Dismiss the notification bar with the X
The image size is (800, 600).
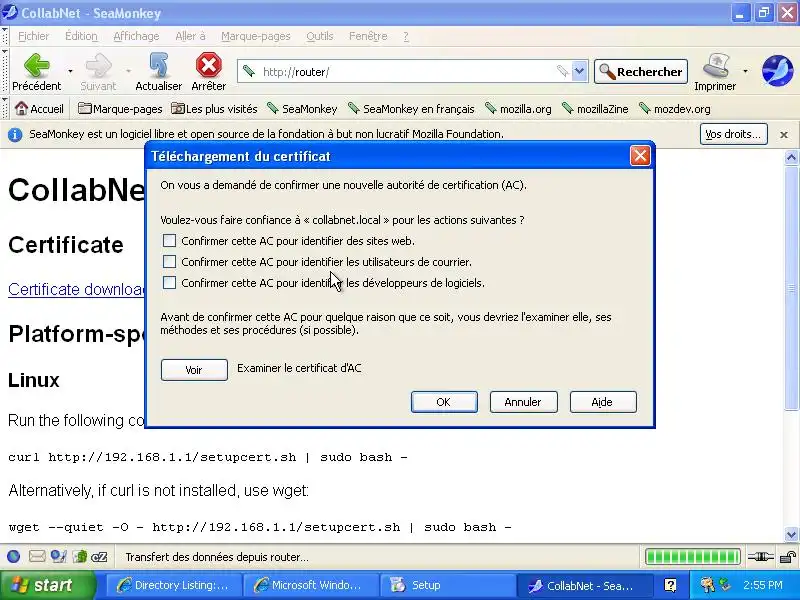pyautogui.click(x=784, y=135)
